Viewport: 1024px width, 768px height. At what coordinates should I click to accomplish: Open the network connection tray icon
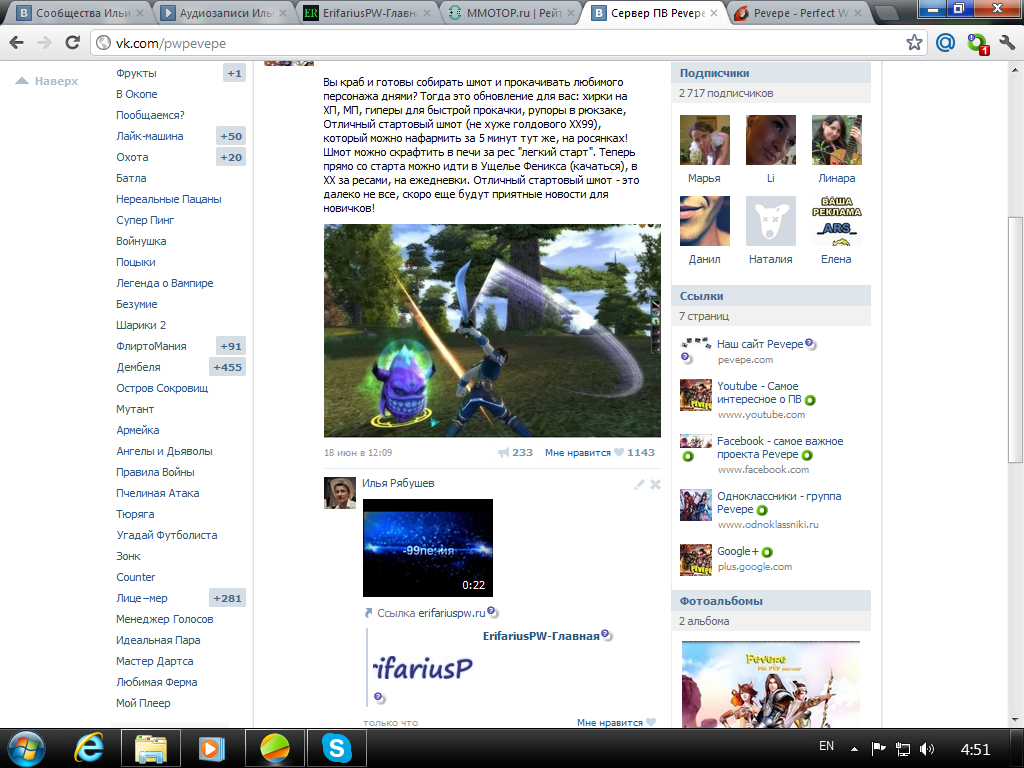click(x=903, y=749)
